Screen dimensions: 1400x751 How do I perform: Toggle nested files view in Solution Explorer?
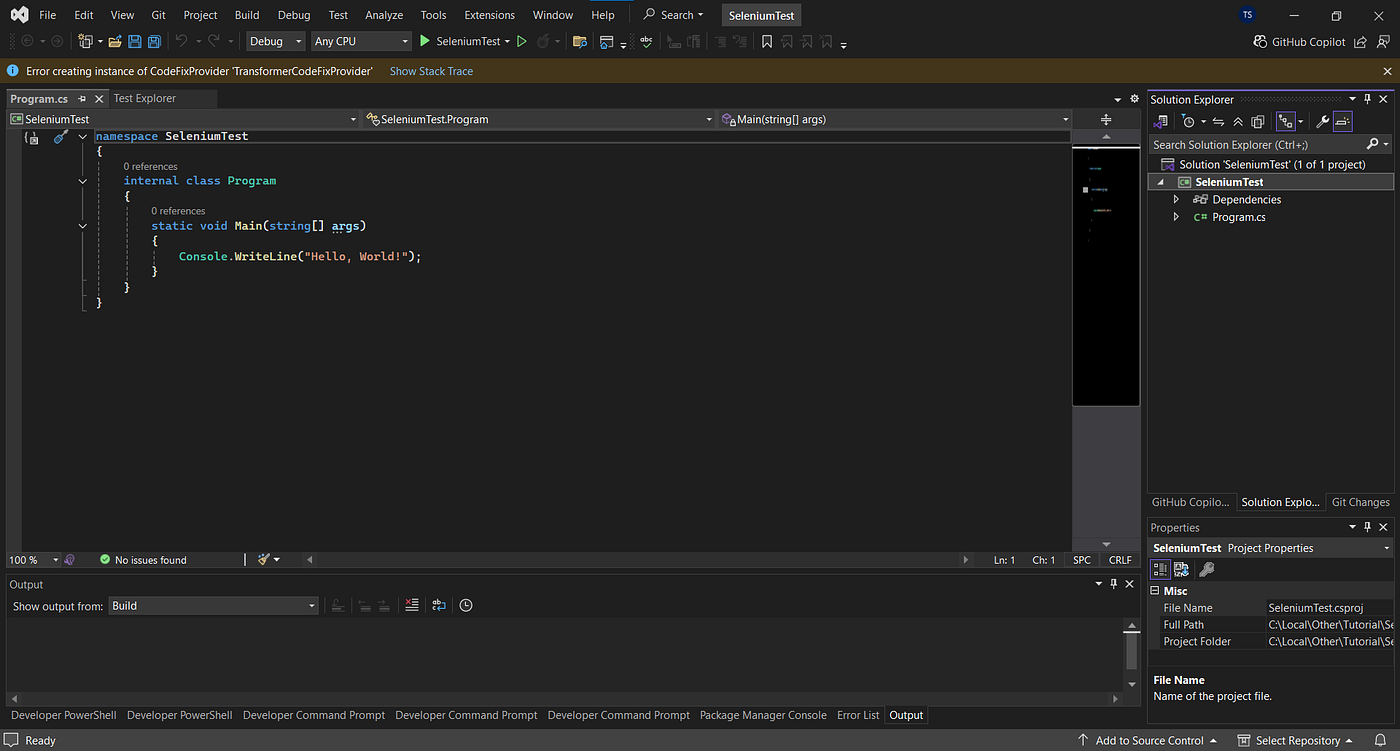(1286, 121)
